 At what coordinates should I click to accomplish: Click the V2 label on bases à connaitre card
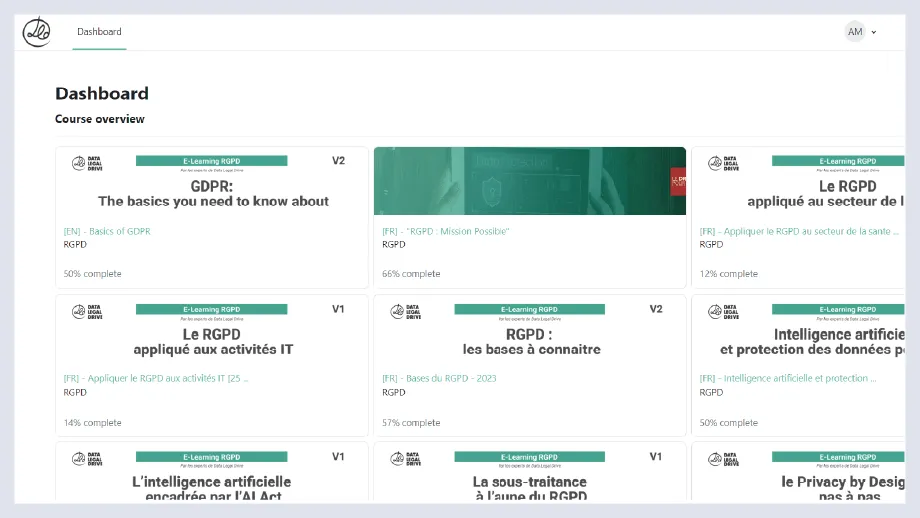656,309
